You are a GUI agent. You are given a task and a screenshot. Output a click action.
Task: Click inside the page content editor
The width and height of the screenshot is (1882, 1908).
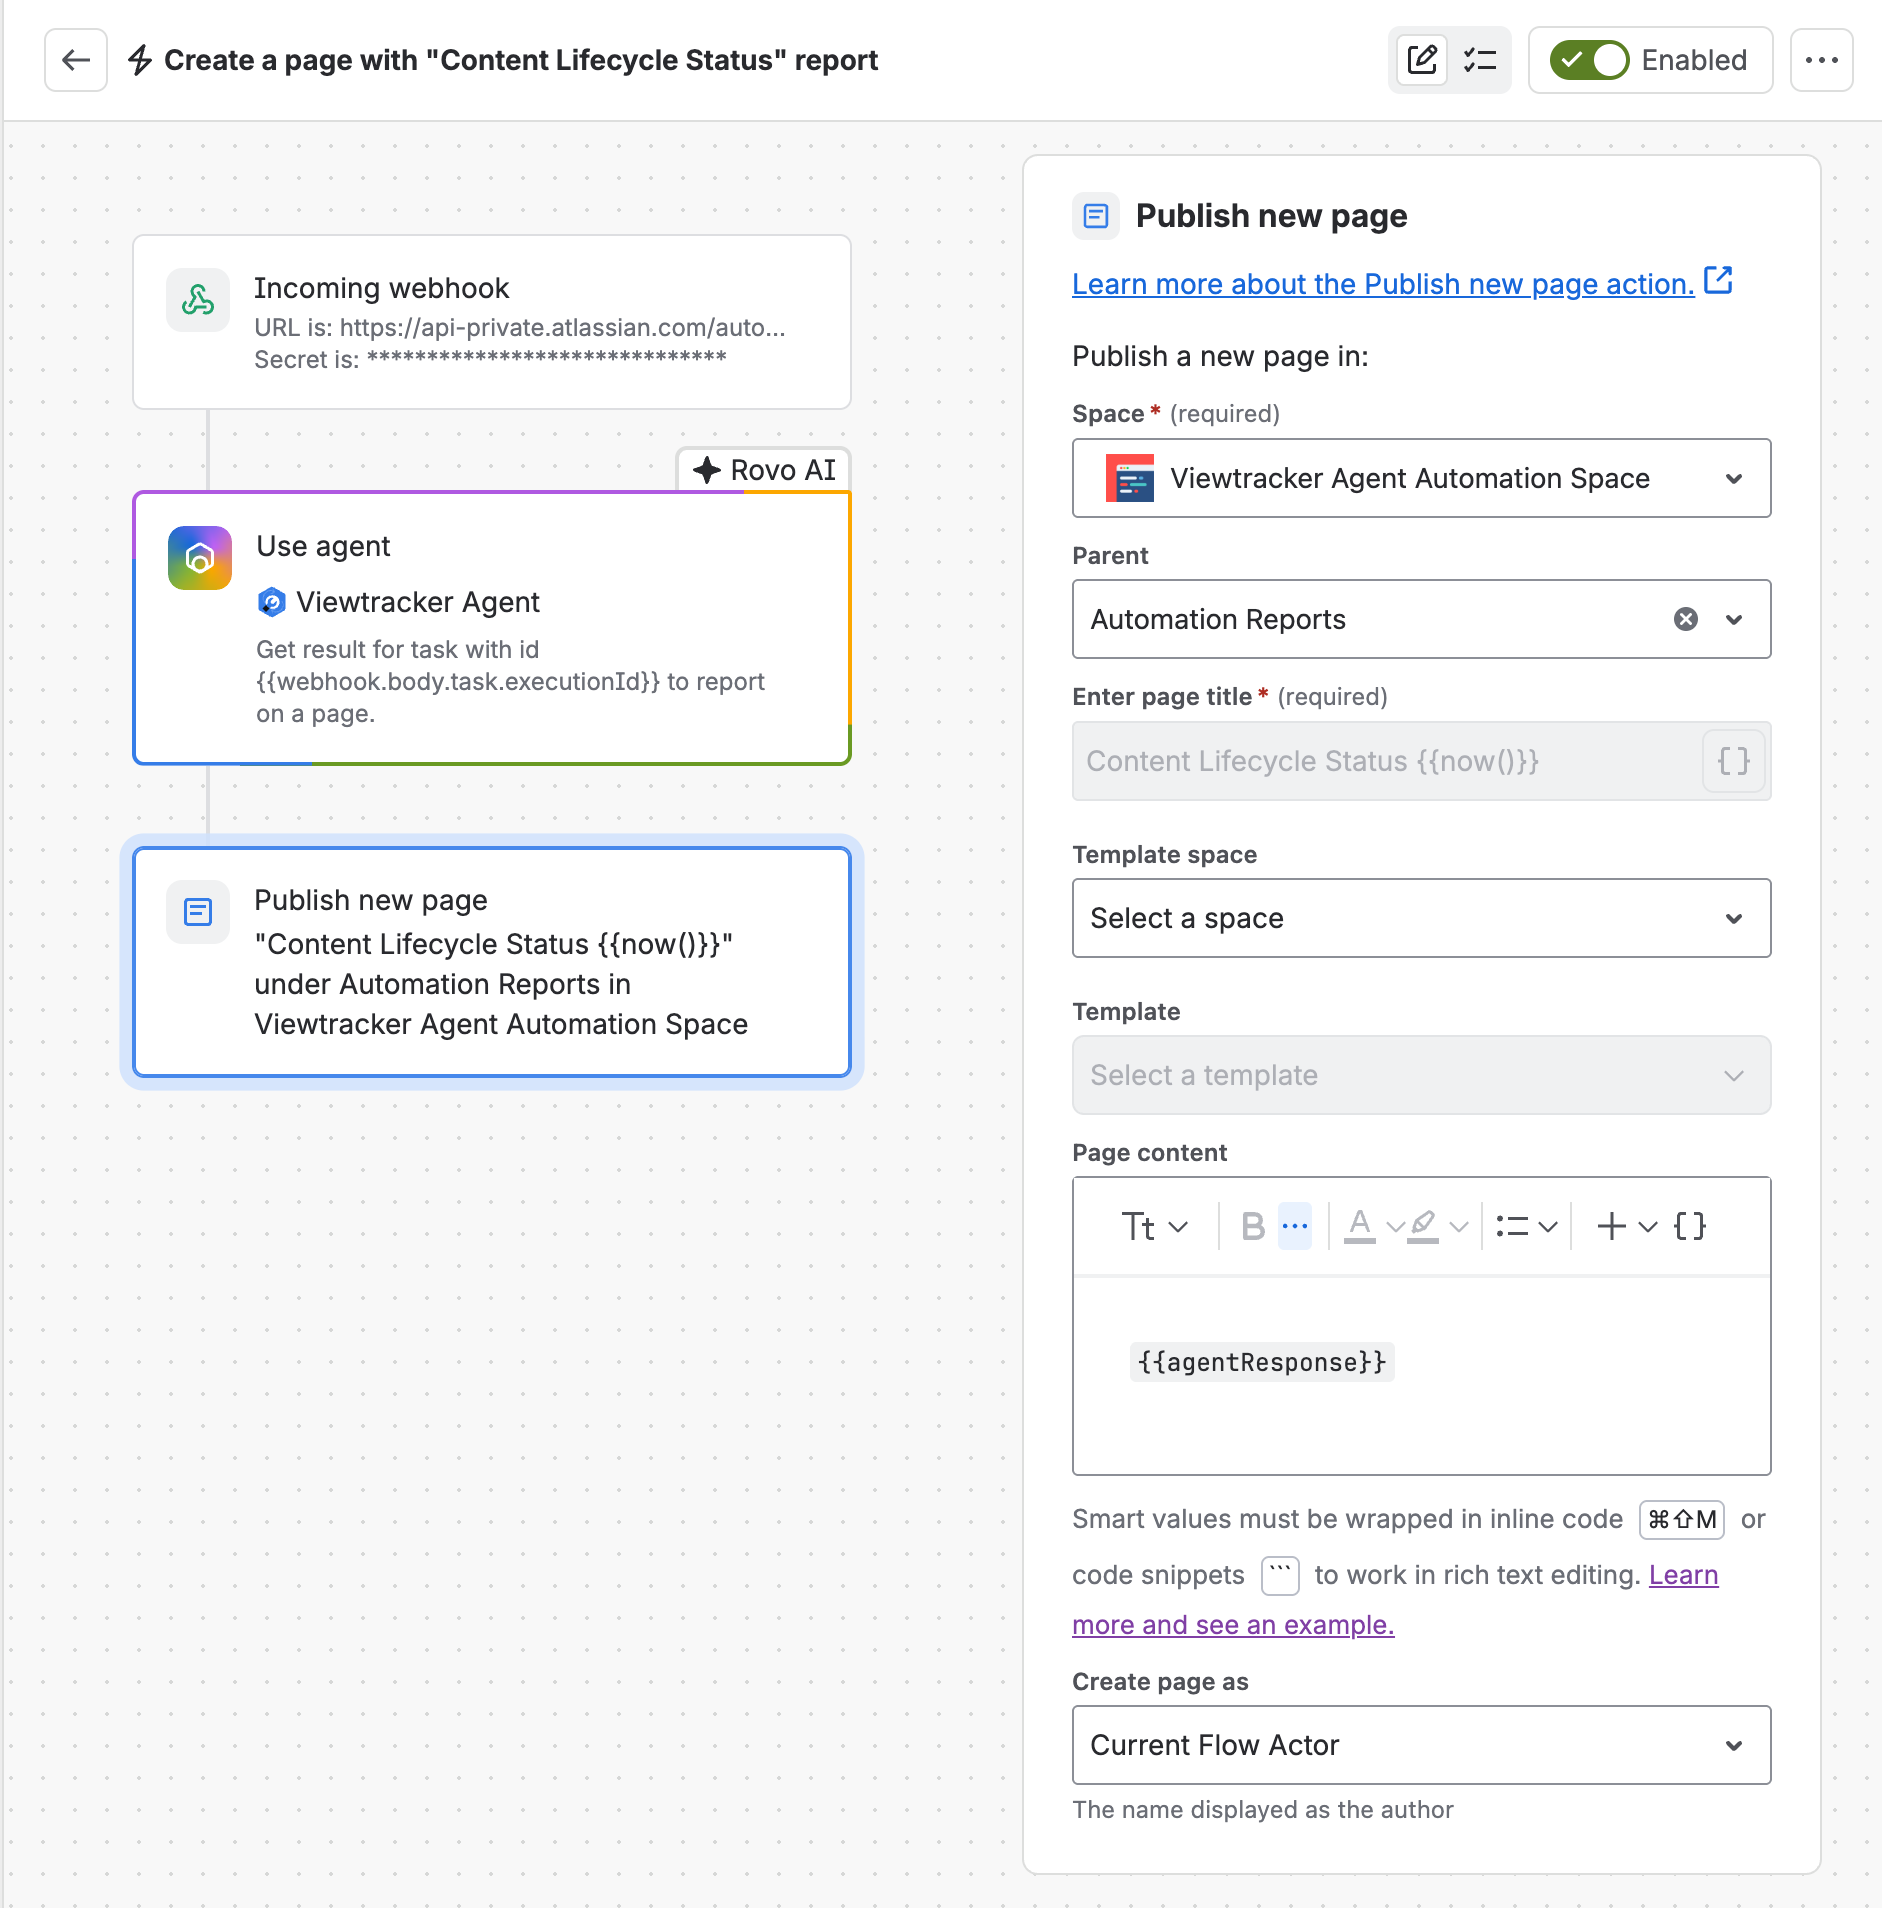1422,1375
